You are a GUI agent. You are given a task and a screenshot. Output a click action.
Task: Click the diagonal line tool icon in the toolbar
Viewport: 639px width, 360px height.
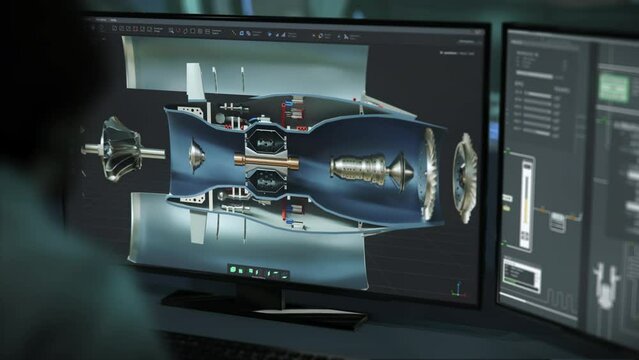tap(234, 33)
